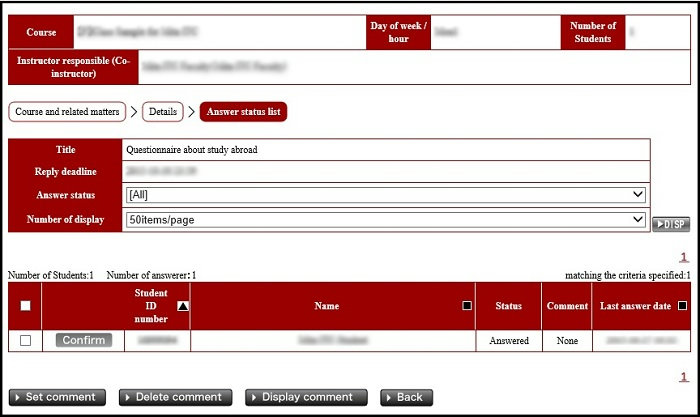
Task: Open Display comment
Action: coord(306,397)
